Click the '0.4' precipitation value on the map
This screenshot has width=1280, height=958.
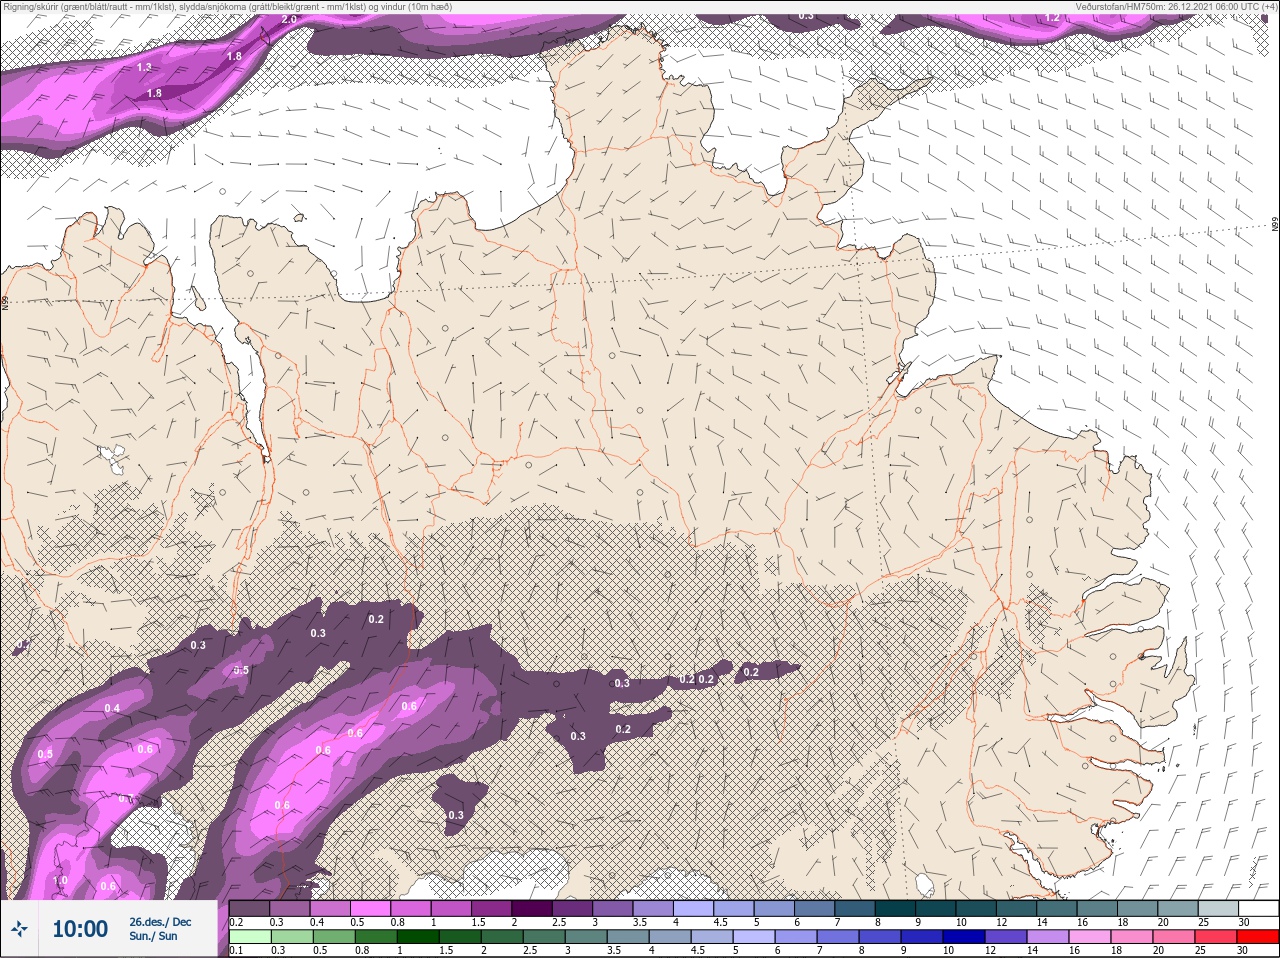coord(112,708)
